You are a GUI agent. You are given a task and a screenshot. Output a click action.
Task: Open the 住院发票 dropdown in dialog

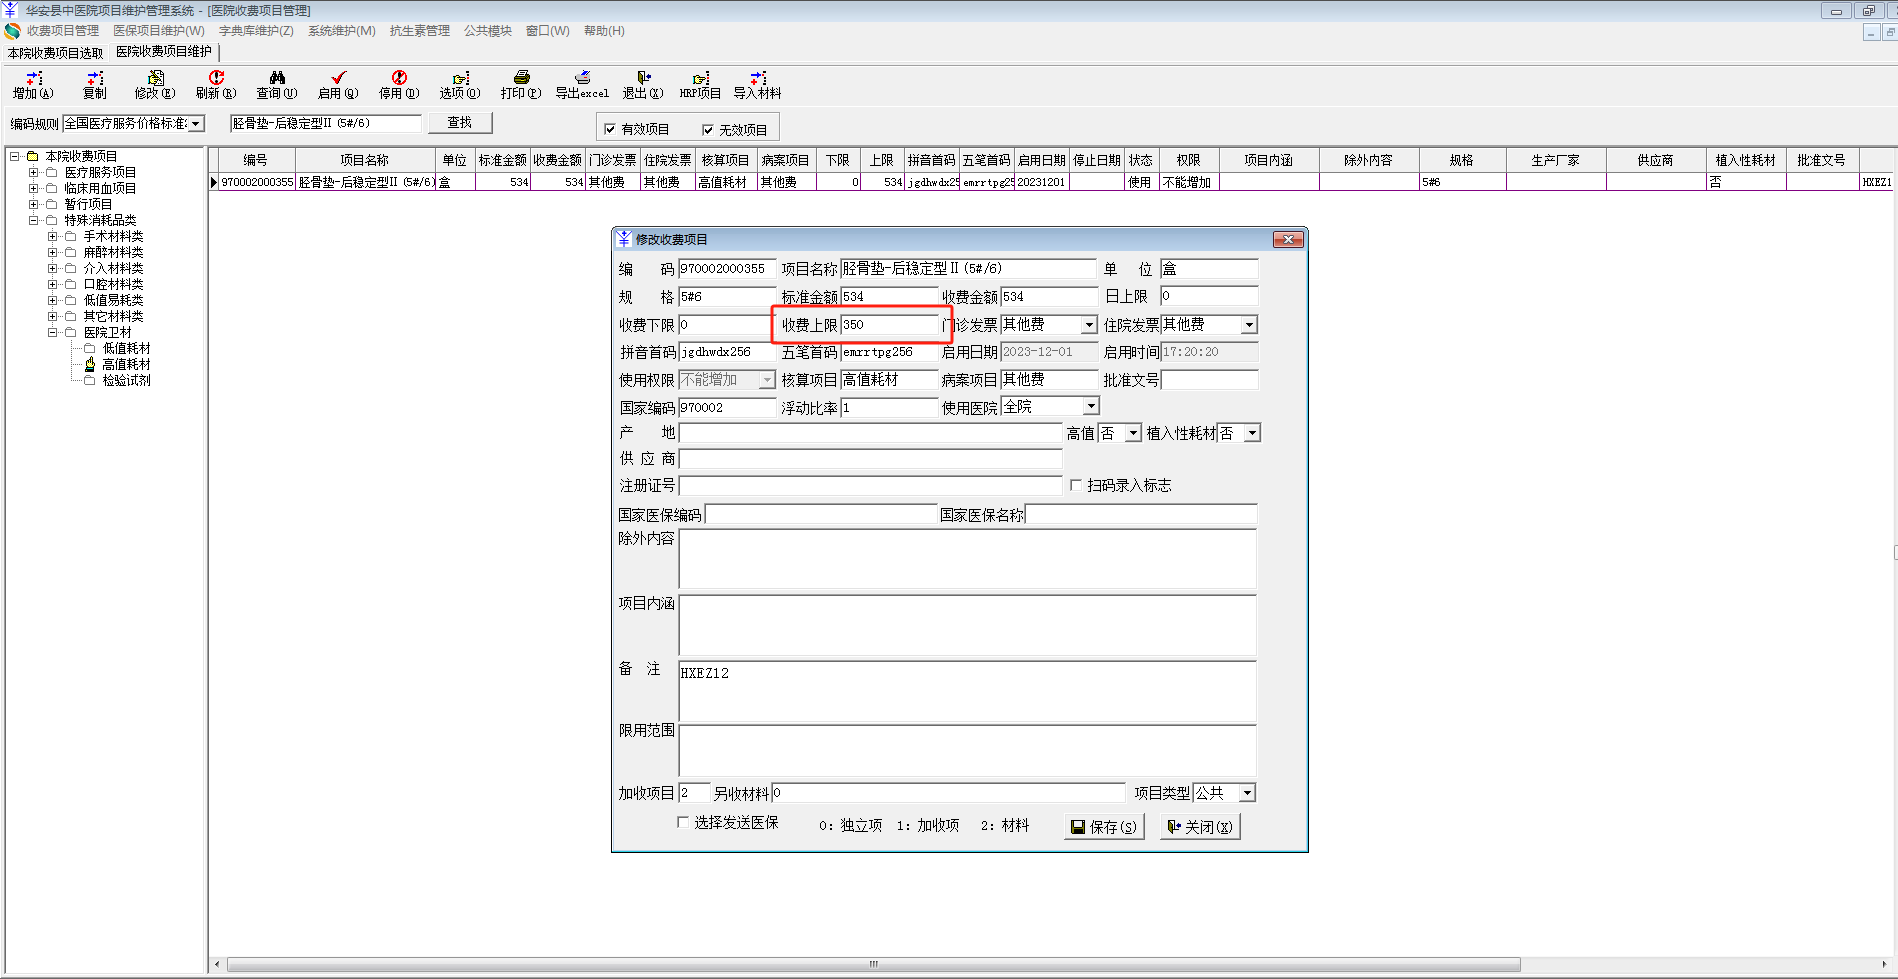[x=1249, y=325]
